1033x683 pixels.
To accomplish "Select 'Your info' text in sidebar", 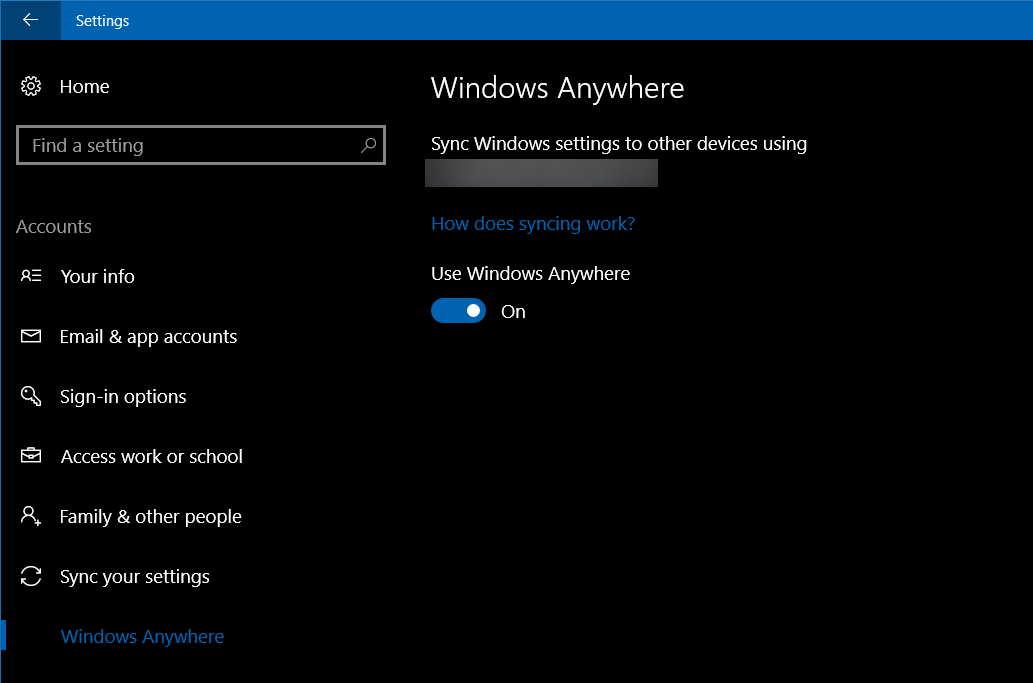I will click(97, 276).
